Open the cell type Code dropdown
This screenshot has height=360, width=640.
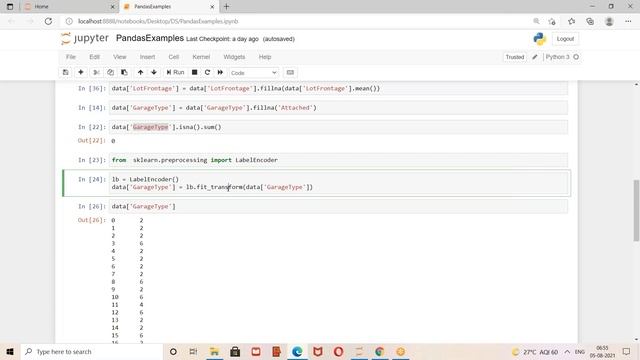(253, 73)
